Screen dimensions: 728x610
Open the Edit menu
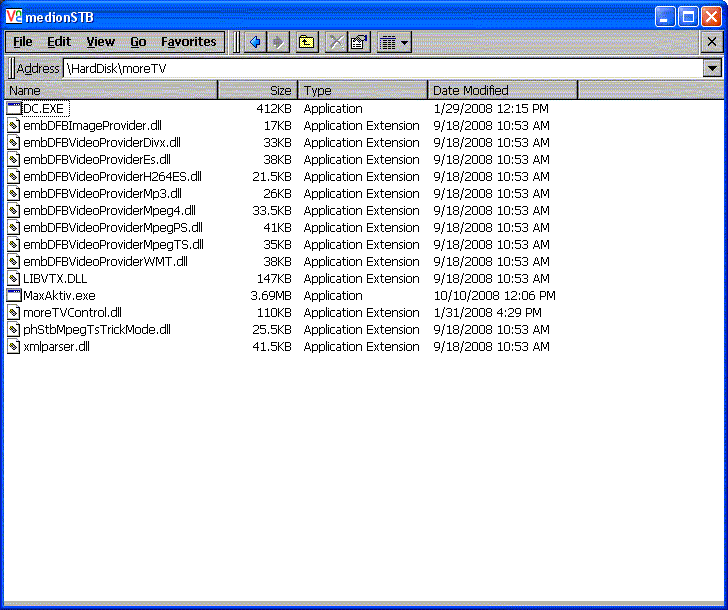pos(59,42)
